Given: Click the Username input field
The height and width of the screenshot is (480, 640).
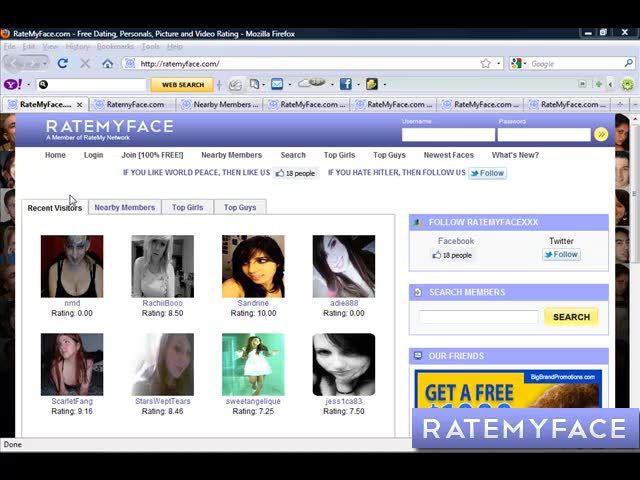Looking at the screenshot, I should tap(448, 135).
